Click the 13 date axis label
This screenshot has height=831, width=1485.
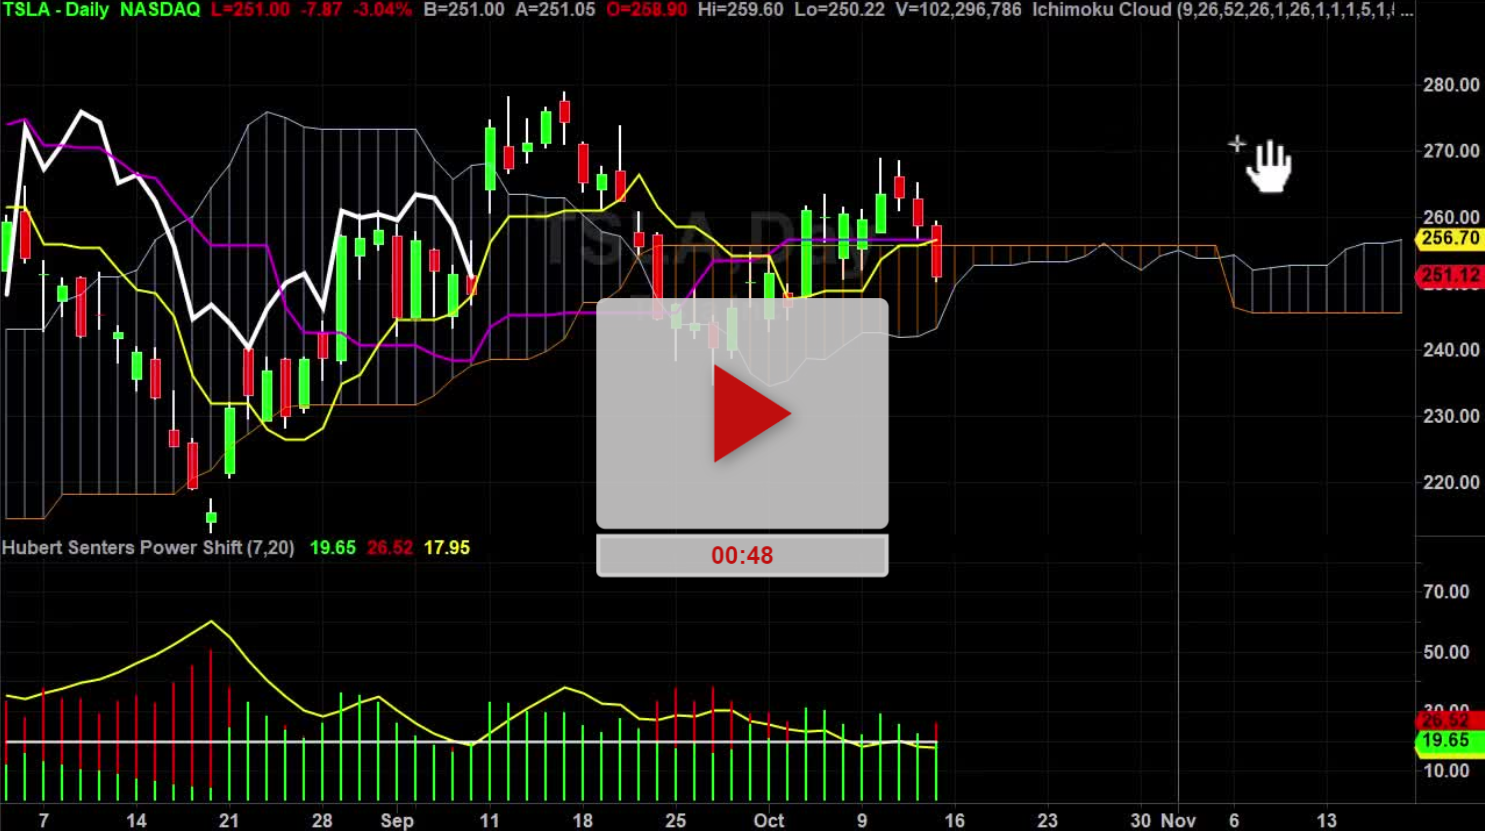point(1327,821)
